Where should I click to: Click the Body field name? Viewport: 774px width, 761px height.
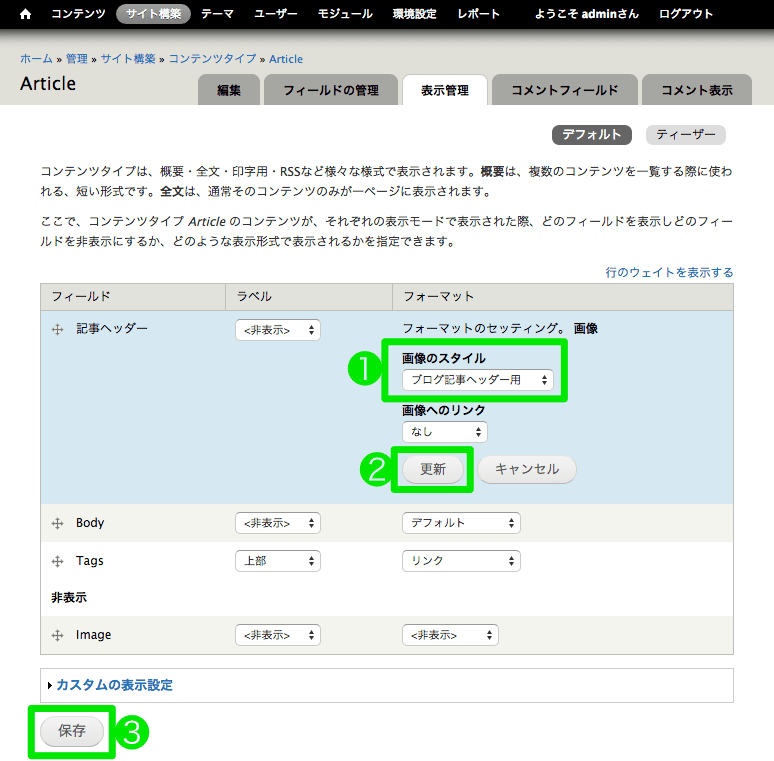(x=90, y=523)
